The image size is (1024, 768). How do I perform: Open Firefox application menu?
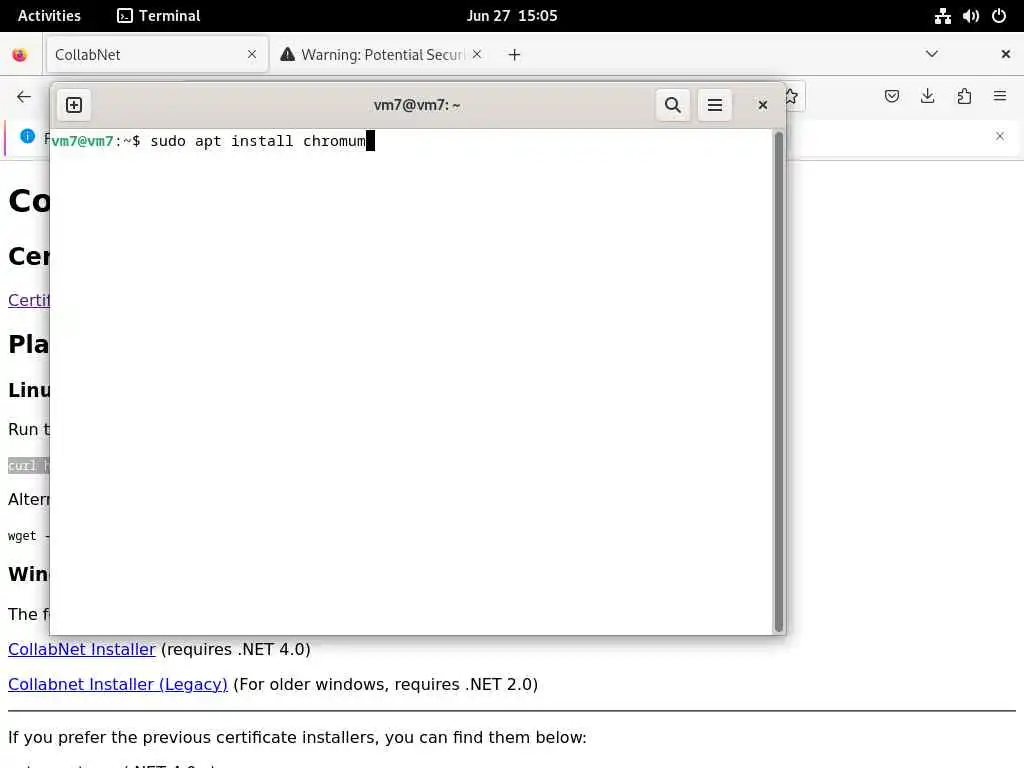1000,97
